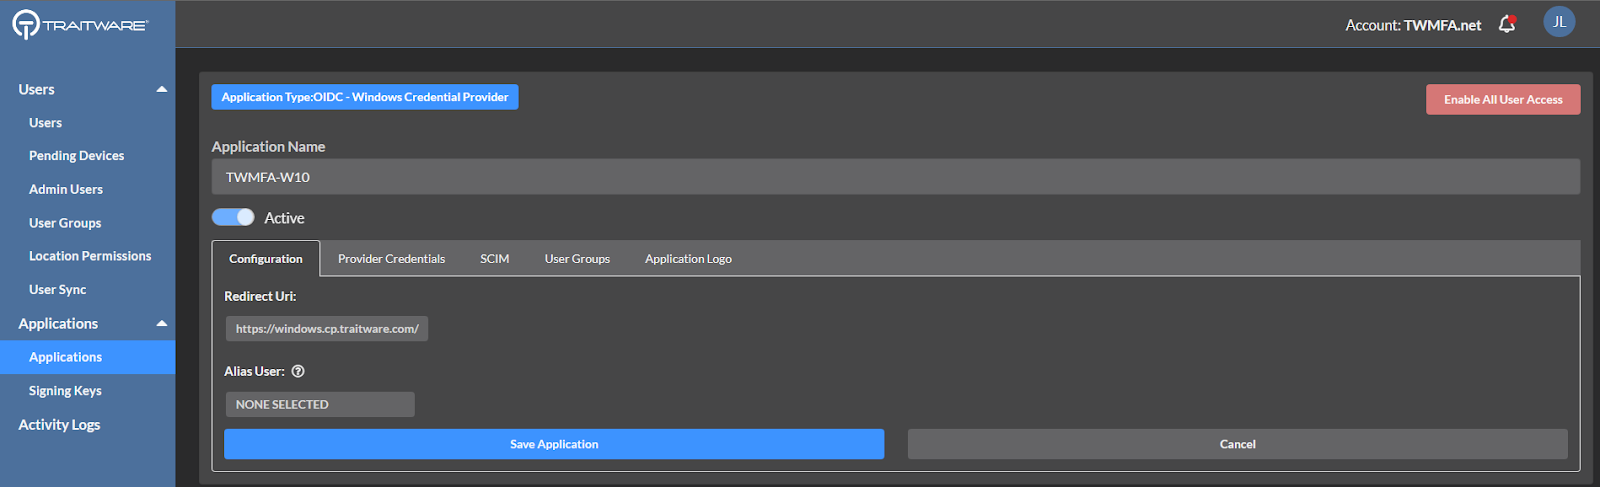Click the Application Name input field
Viewport: 1600px width, 487px height.
(x=896, y=177)
